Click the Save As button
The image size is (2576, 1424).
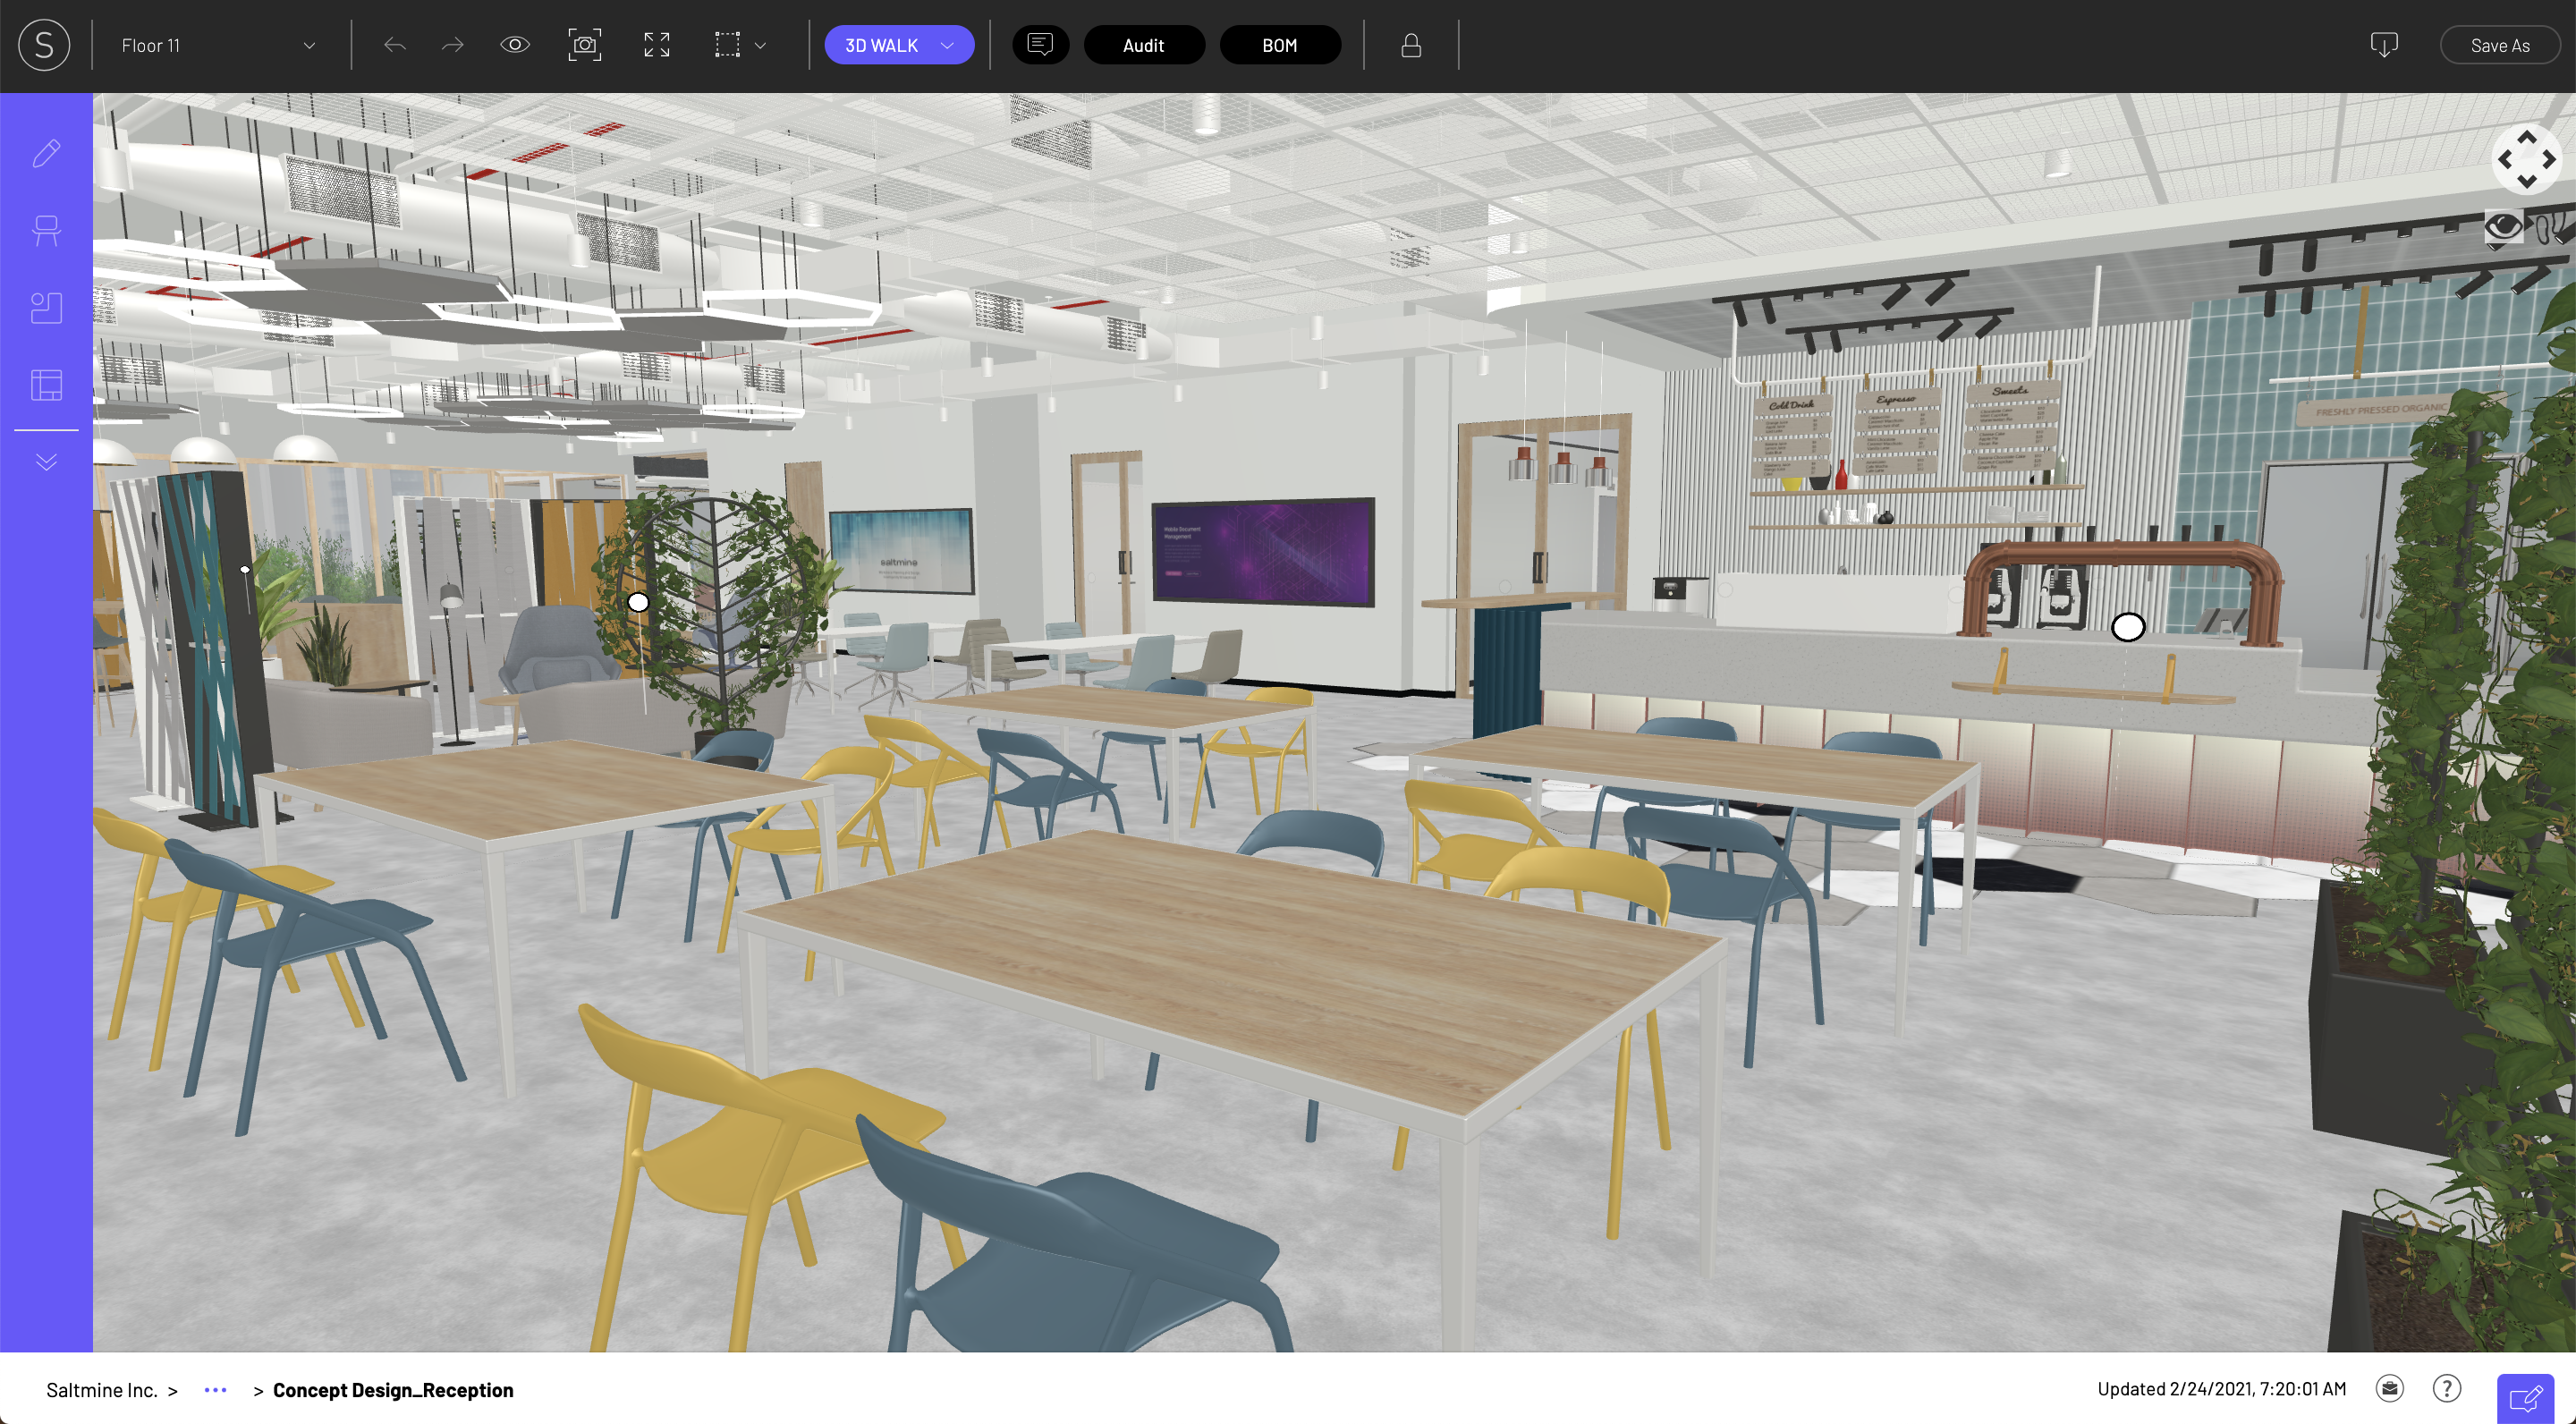tap(2499, 45)
